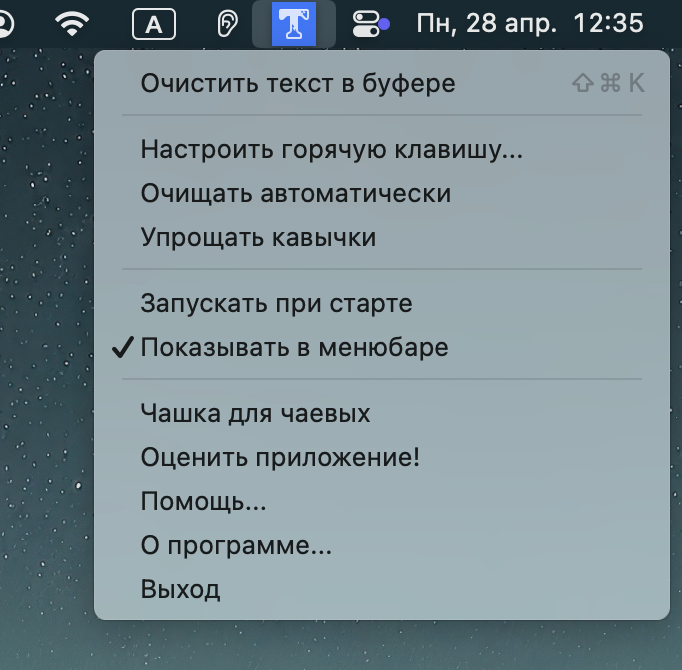Uncheck 'Показывать в менюбаре'
The image size is (682, 670).
click(382, 347)
